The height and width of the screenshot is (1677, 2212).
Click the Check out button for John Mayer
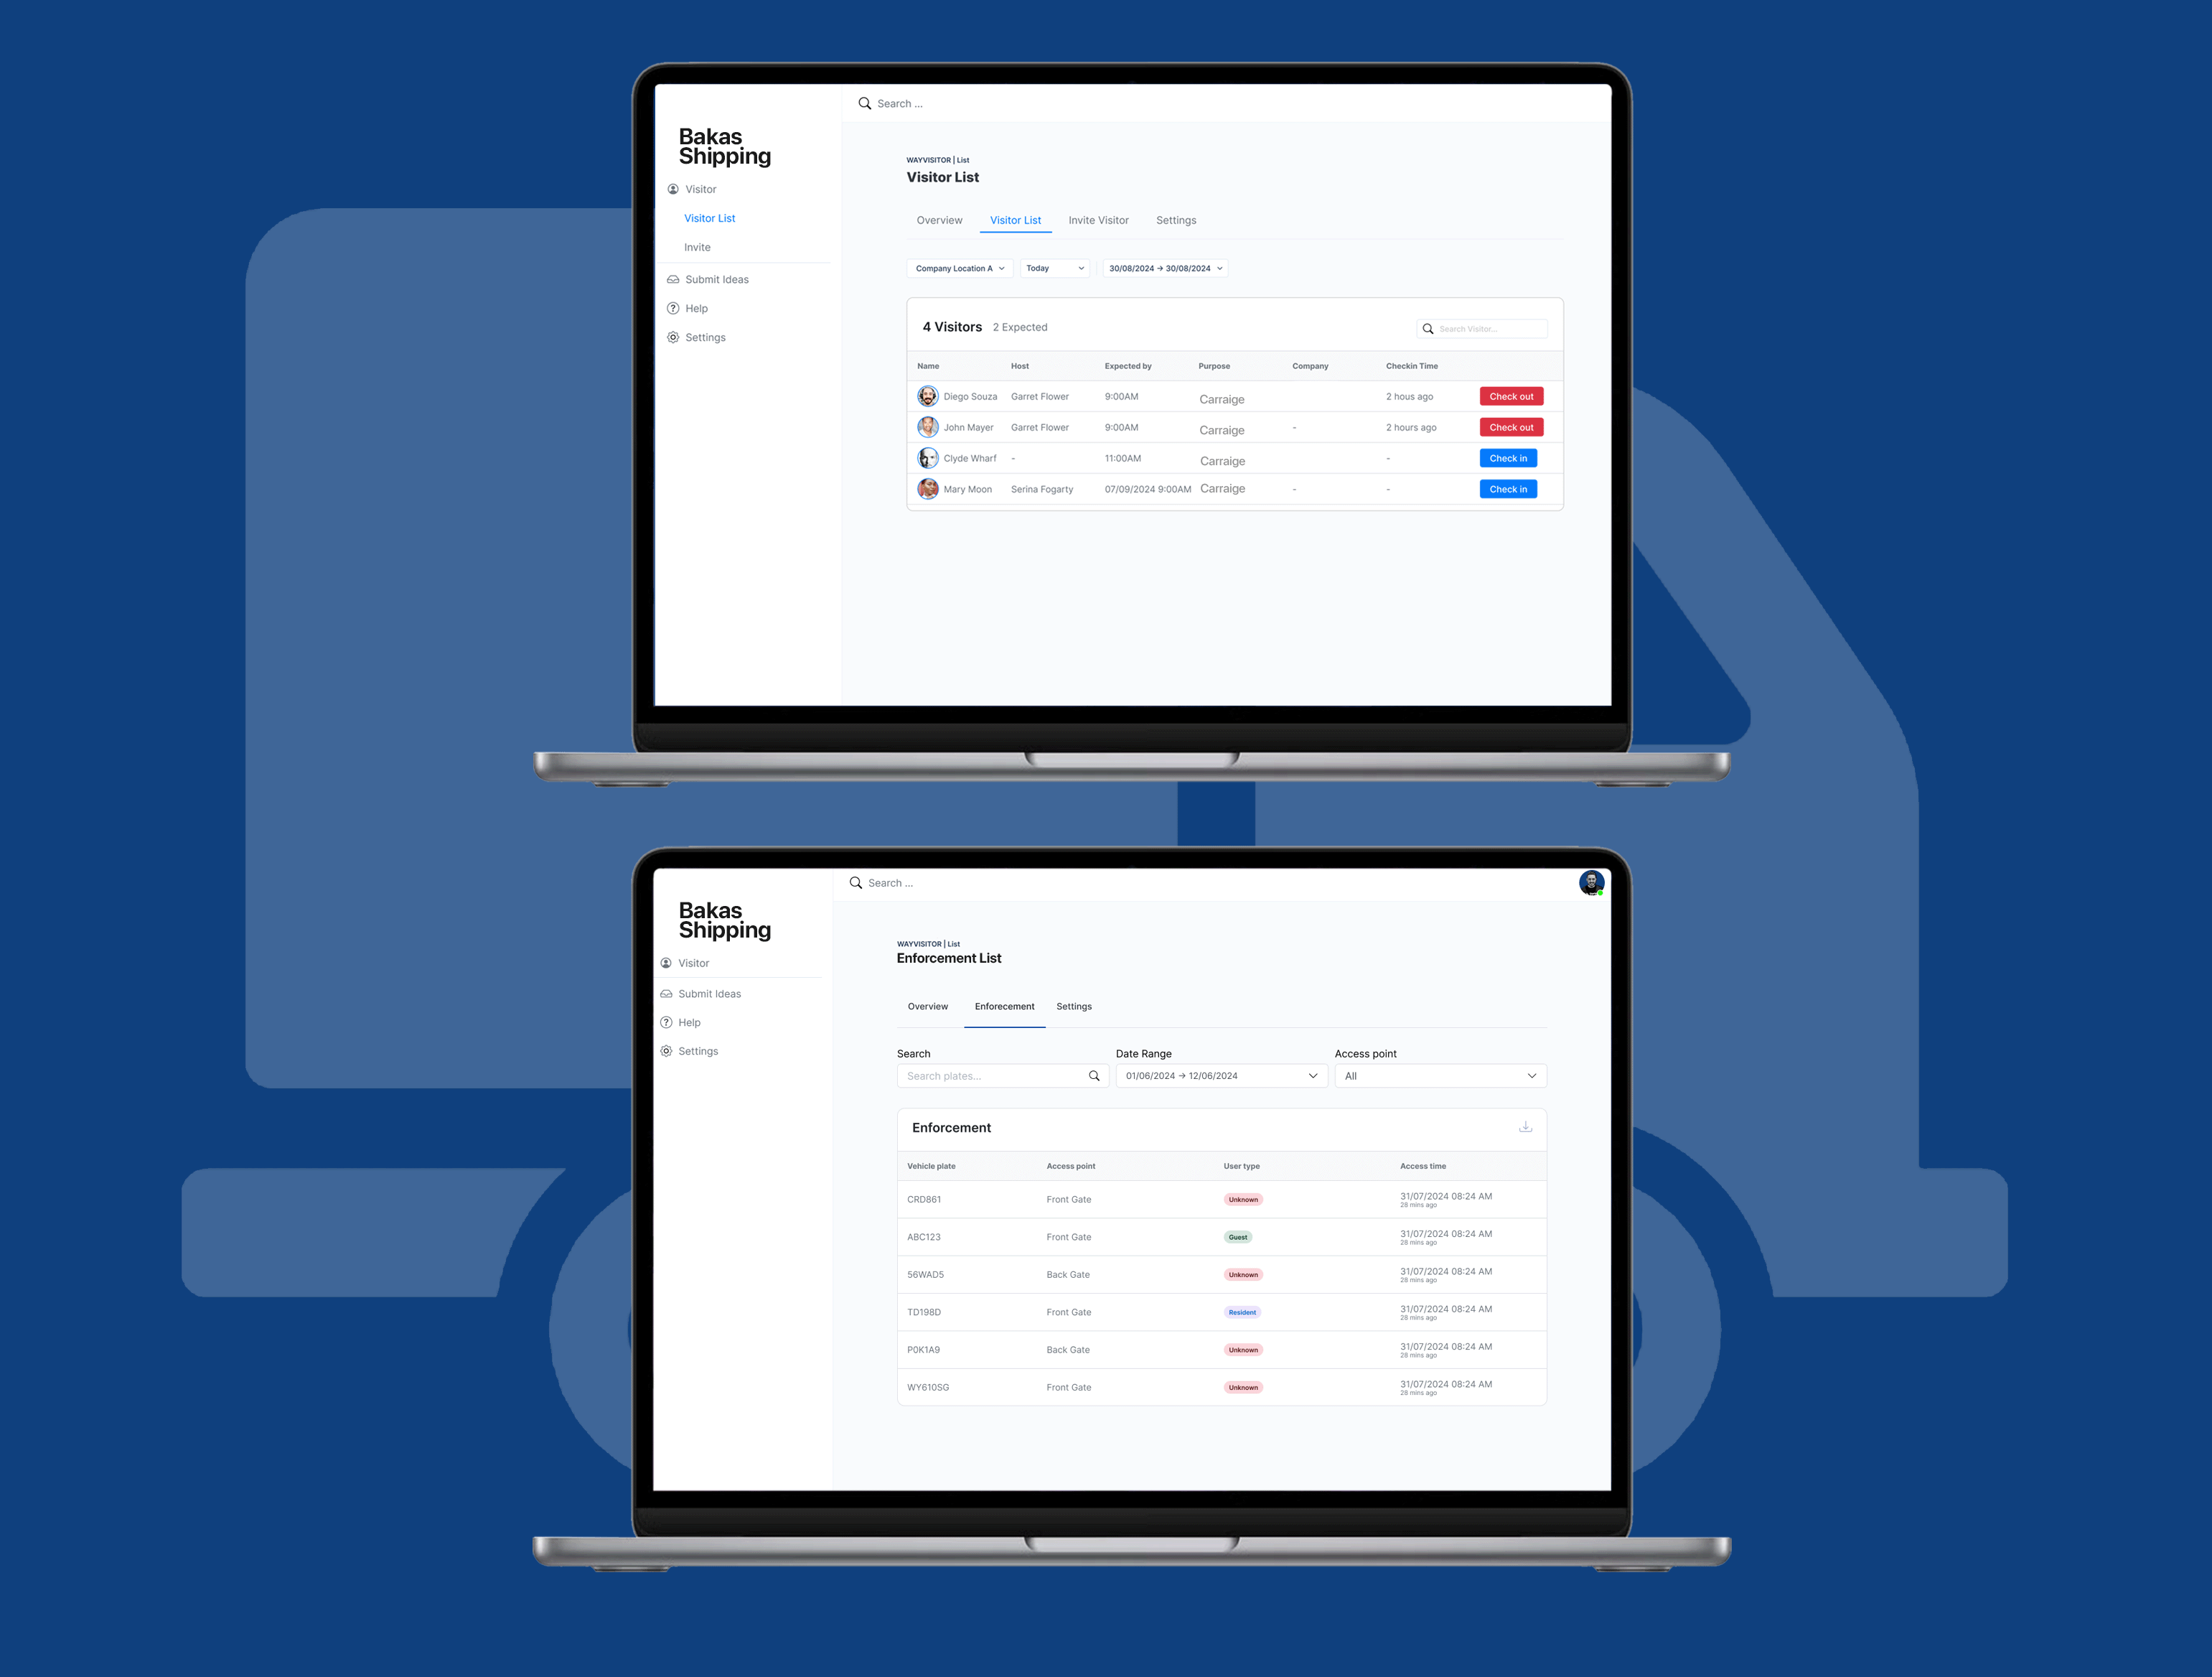tap(1509, 426)
